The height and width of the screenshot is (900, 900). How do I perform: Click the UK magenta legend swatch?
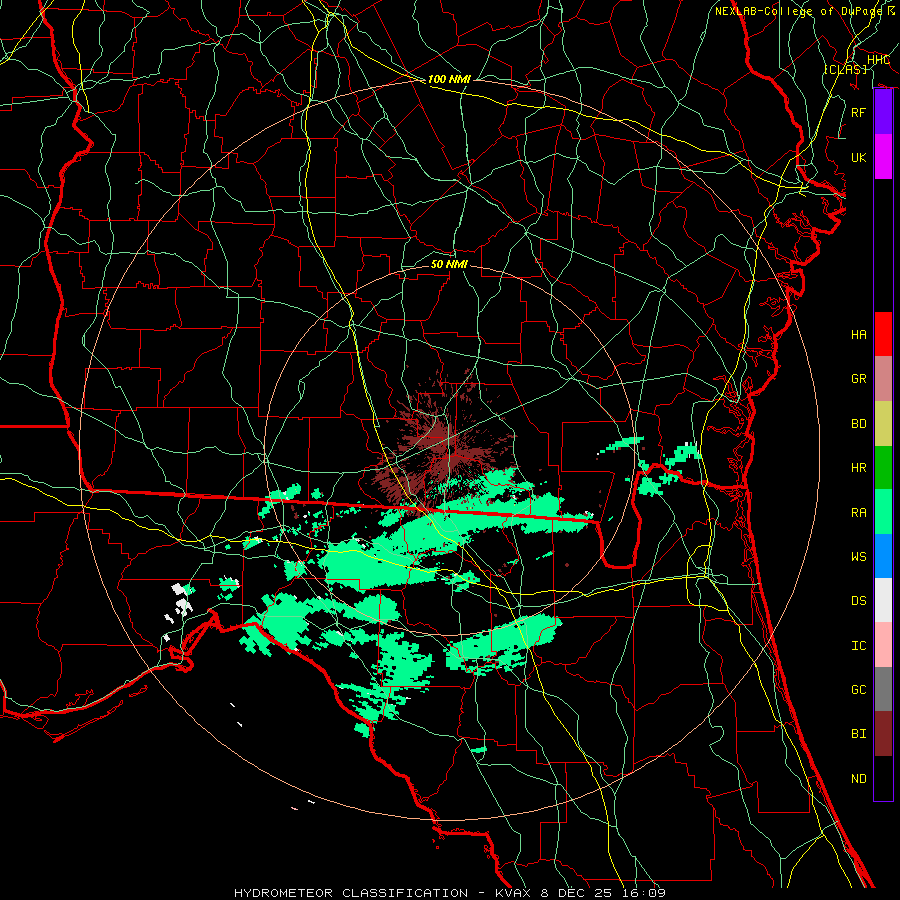(883, 157)
